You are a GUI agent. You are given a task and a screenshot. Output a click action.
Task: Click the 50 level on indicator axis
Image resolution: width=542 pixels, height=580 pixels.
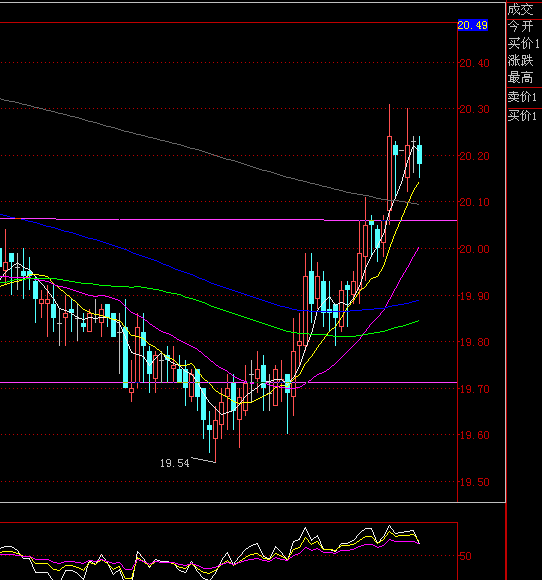tap(465, 556)
